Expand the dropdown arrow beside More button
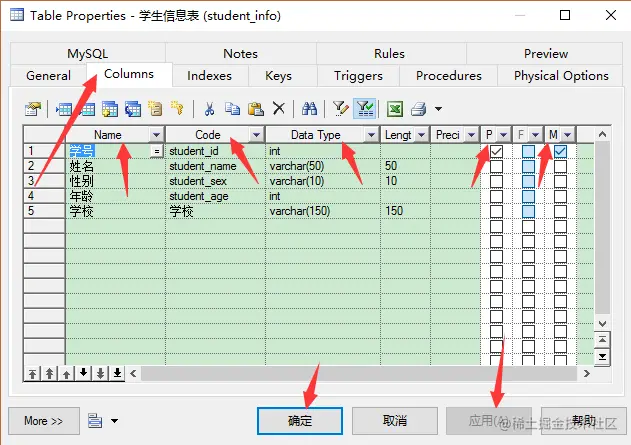Screen dimensions: 631x445 pyautogui.click(x=114, y=421)
